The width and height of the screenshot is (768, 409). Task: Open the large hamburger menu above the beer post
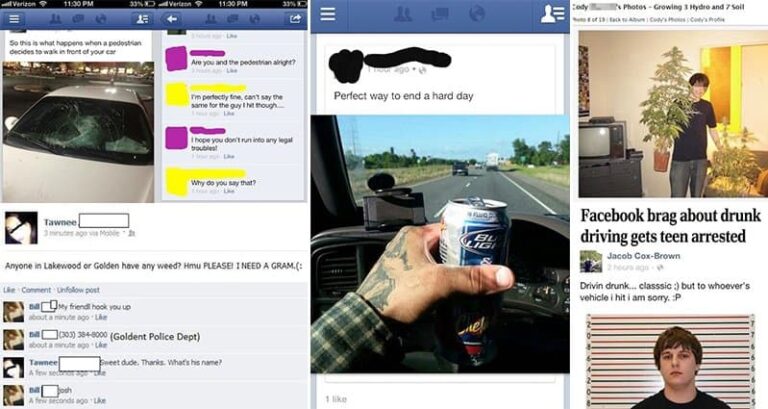tap(328, 14)
